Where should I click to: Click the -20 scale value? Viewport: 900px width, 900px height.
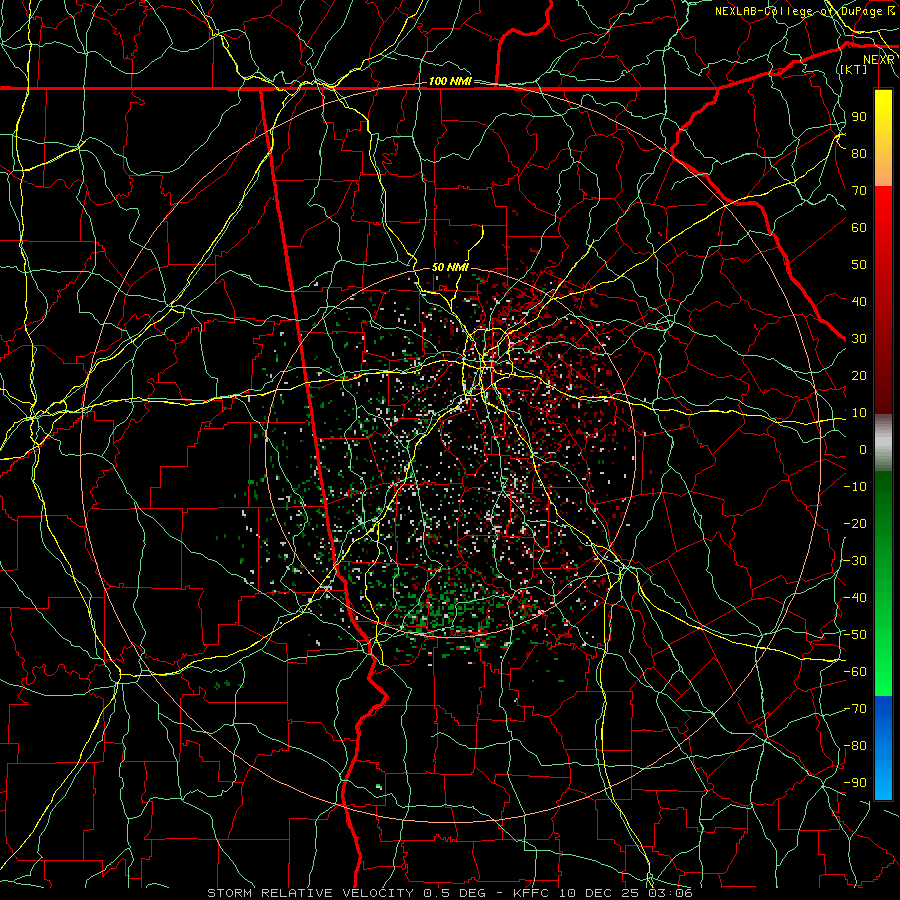coord(855,523)
